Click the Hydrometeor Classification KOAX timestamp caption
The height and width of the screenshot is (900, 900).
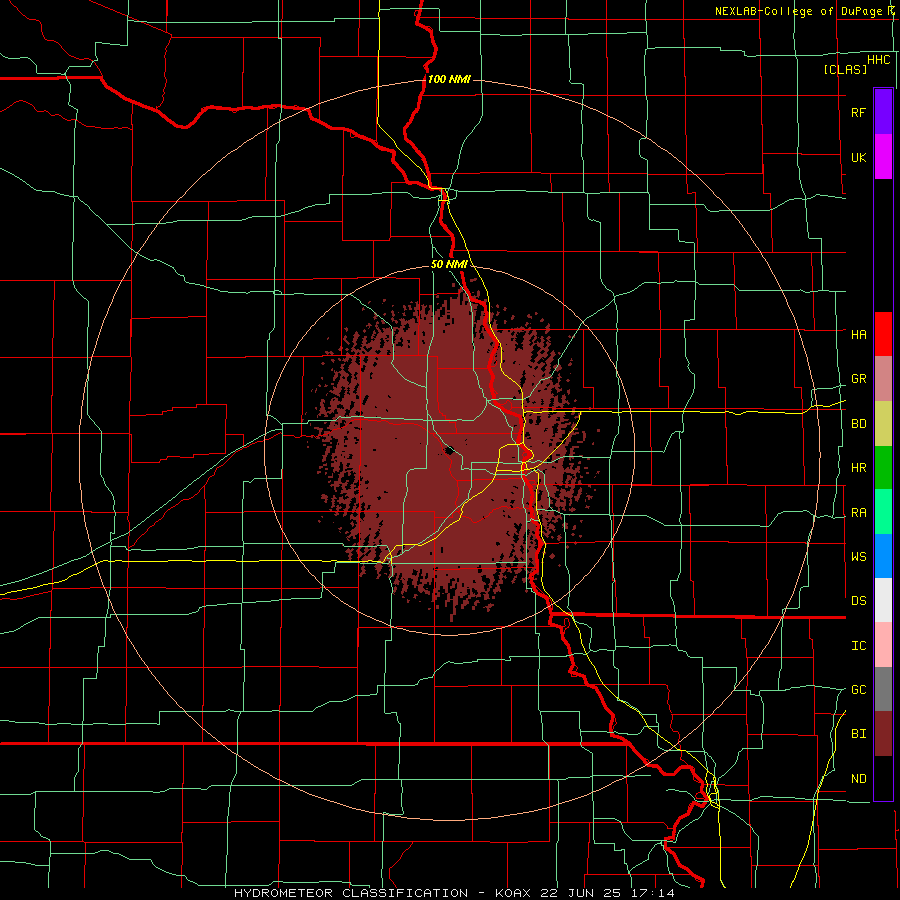coord(455,893)
